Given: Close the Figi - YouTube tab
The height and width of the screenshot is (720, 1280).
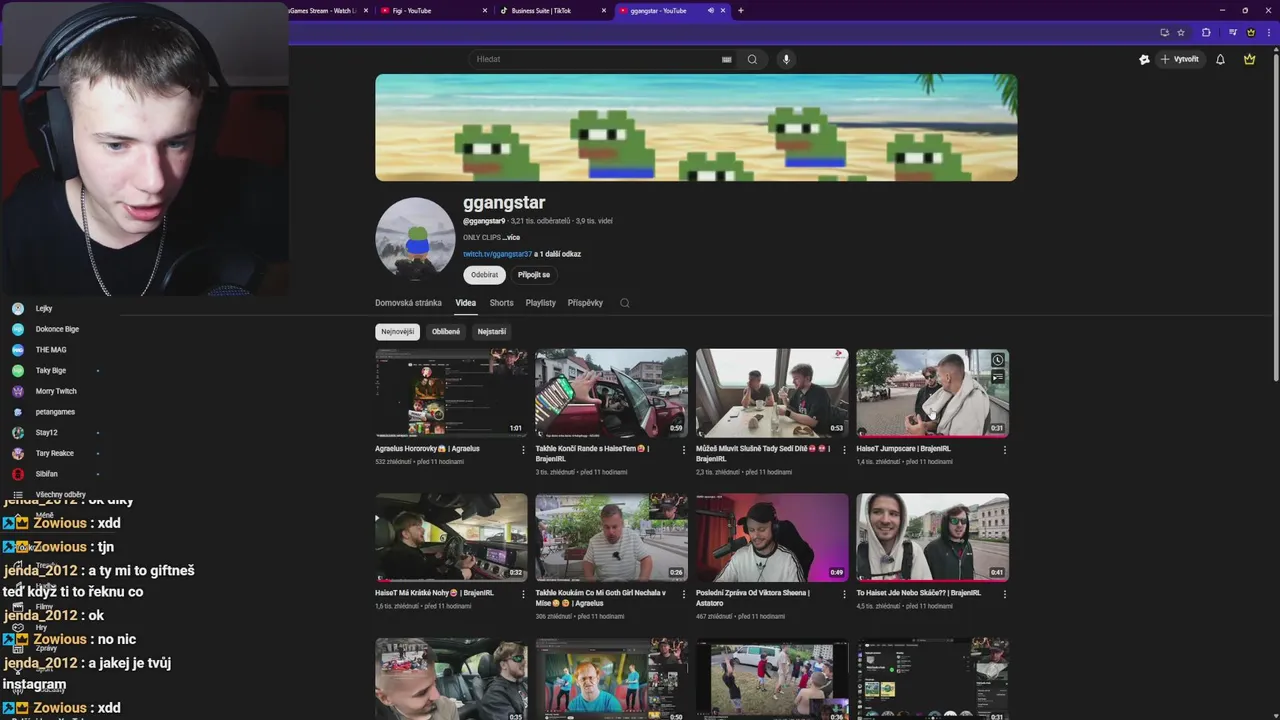Looking at the screenshot, I should 484,10.
